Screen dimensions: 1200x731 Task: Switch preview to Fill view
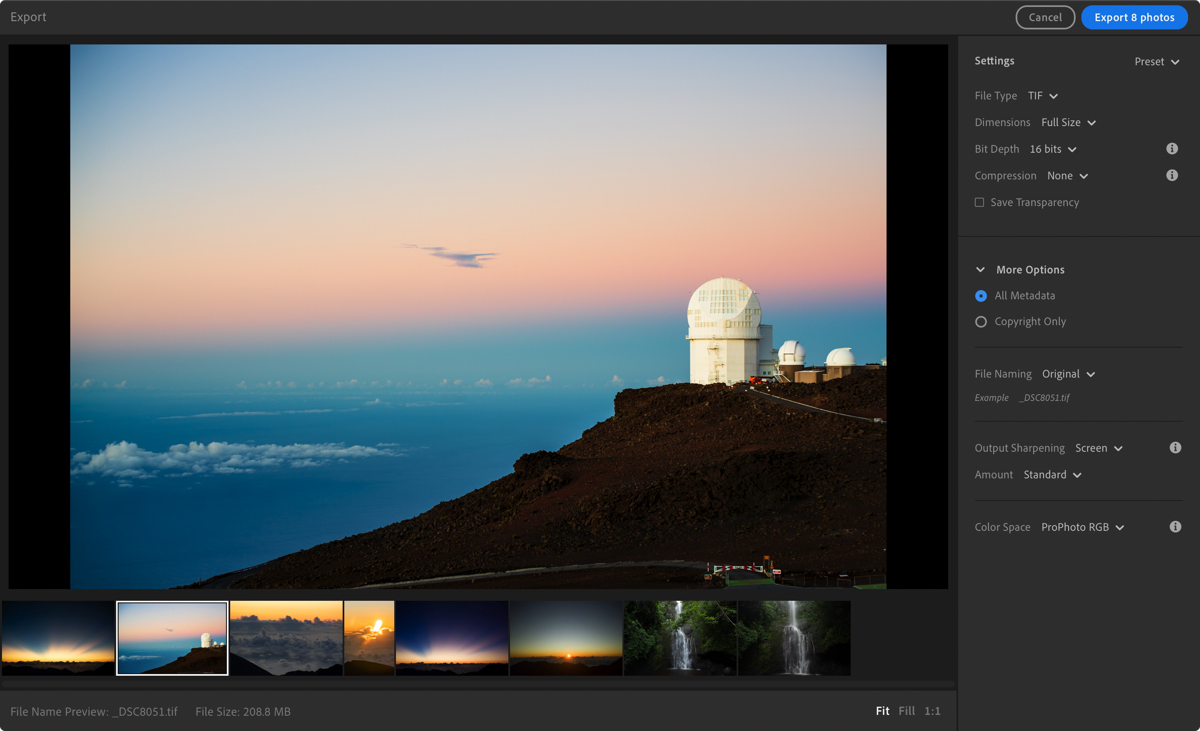[x=907, y=711]
